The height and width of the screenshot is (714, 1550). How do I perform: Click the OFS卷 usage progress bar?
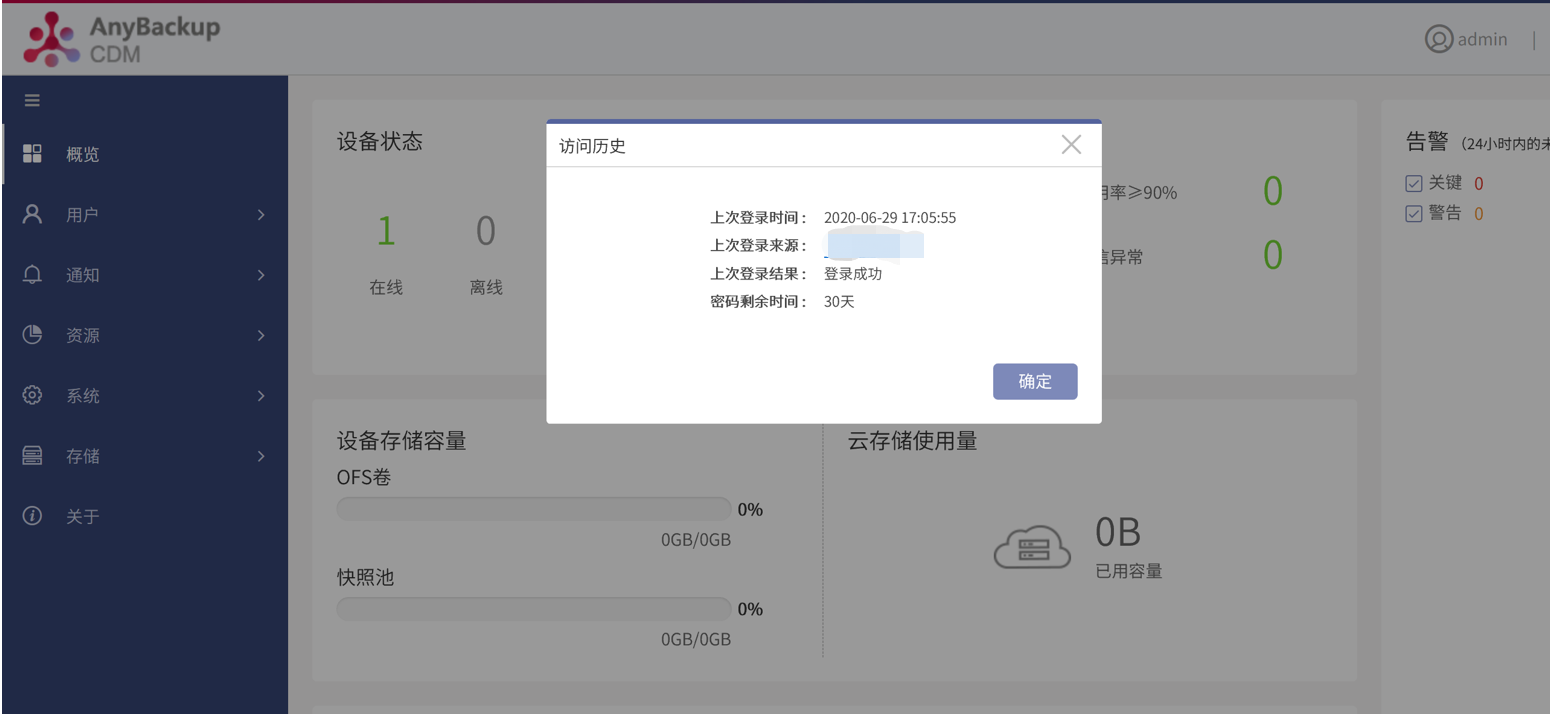tap(533, 508)
